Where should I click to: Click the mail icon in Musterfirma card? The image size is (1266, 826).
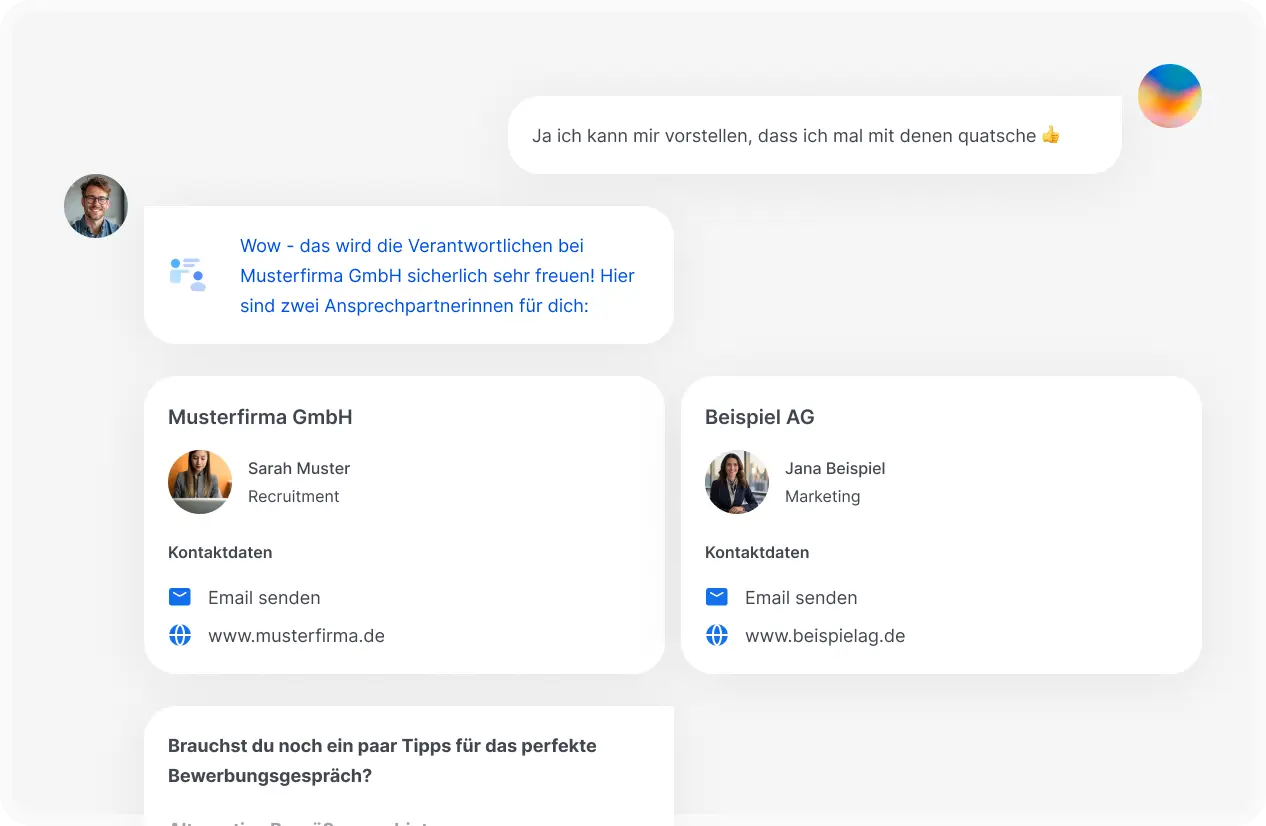180,597
